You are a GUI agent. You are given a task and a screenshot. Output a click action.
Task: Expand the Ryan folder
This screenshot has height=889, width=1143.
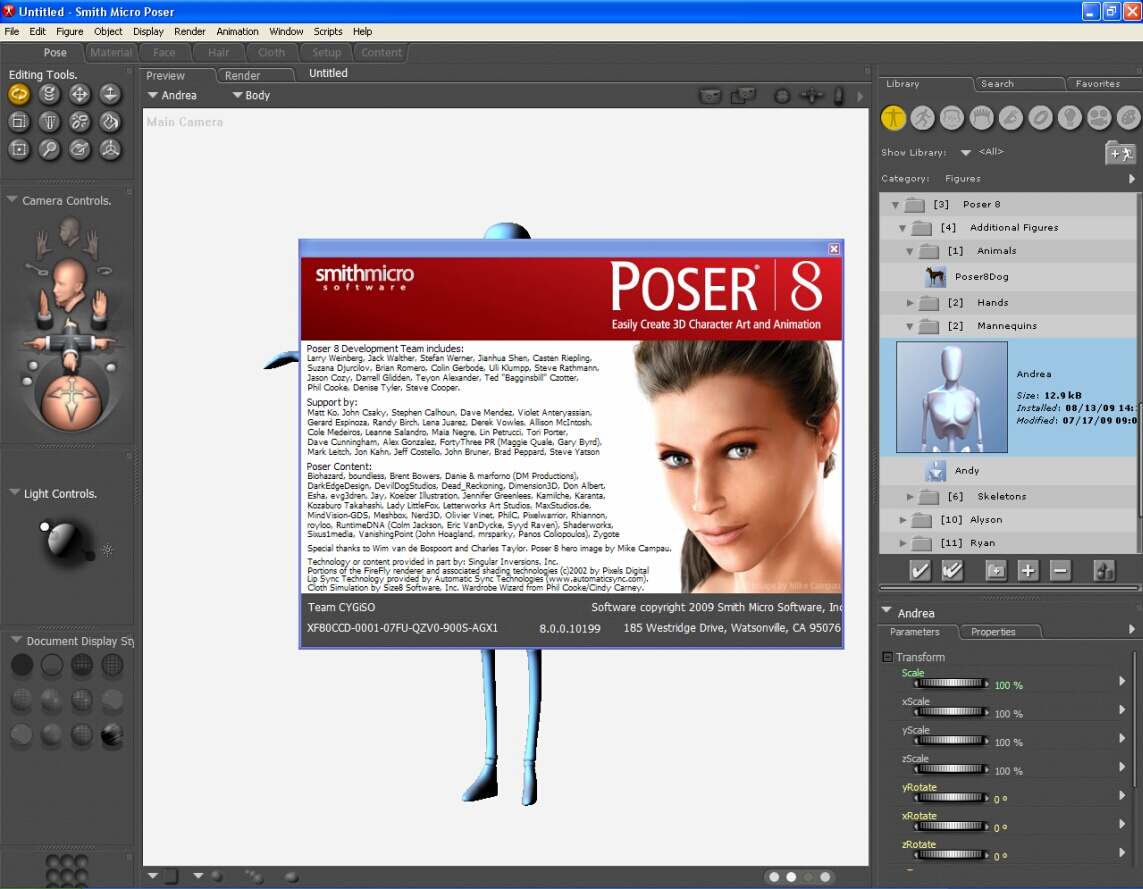click(x=902, y=543)
